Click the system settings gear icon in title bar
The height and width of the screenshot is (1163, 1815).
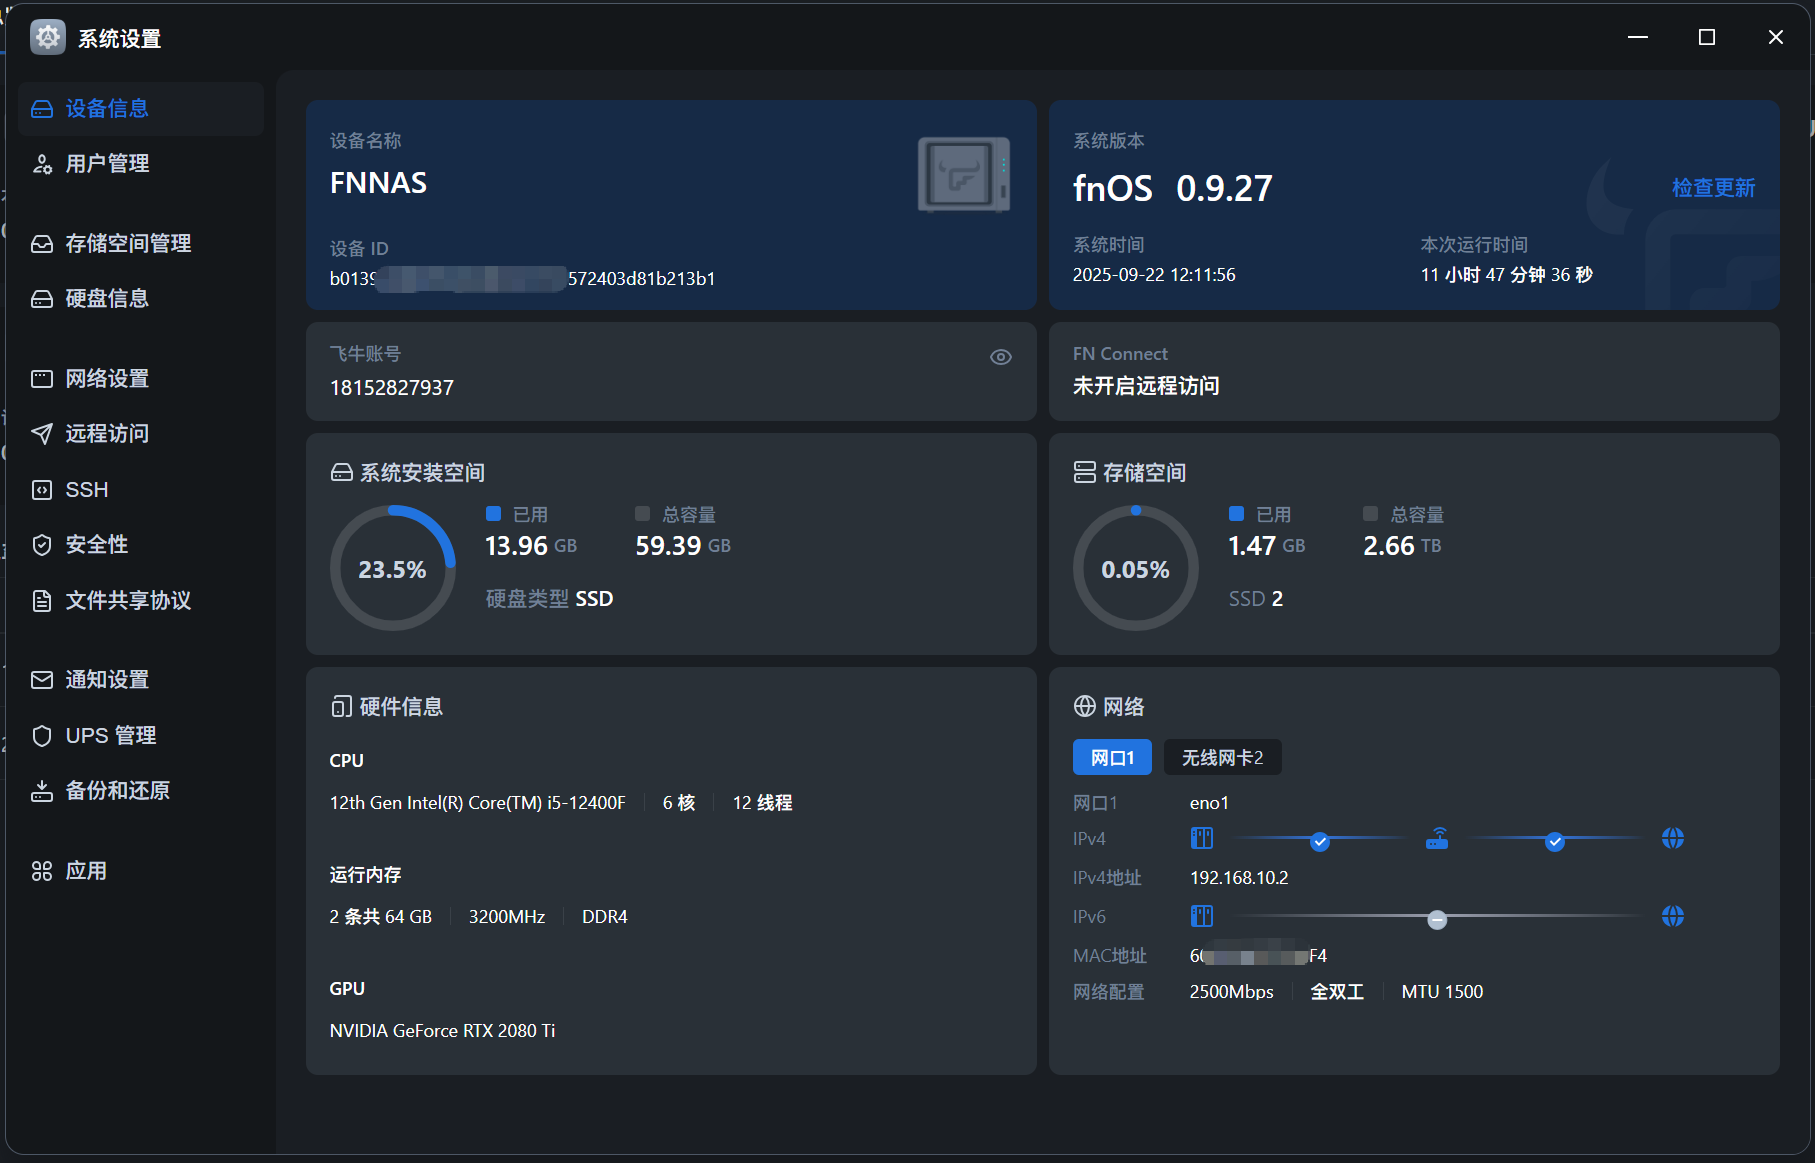coord(48,38)
